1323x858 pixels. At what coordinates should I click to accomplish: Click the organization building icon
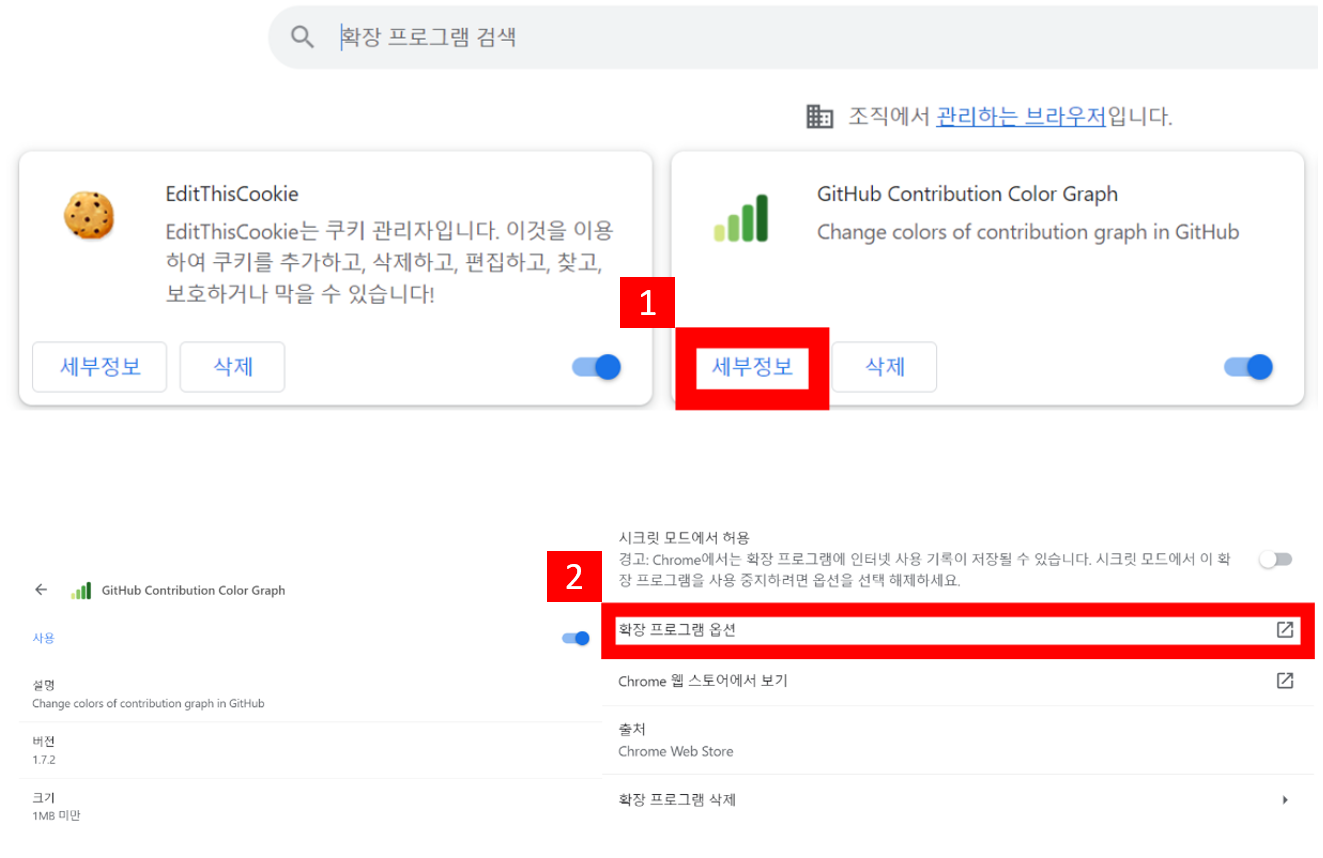(x=819, y=117)
